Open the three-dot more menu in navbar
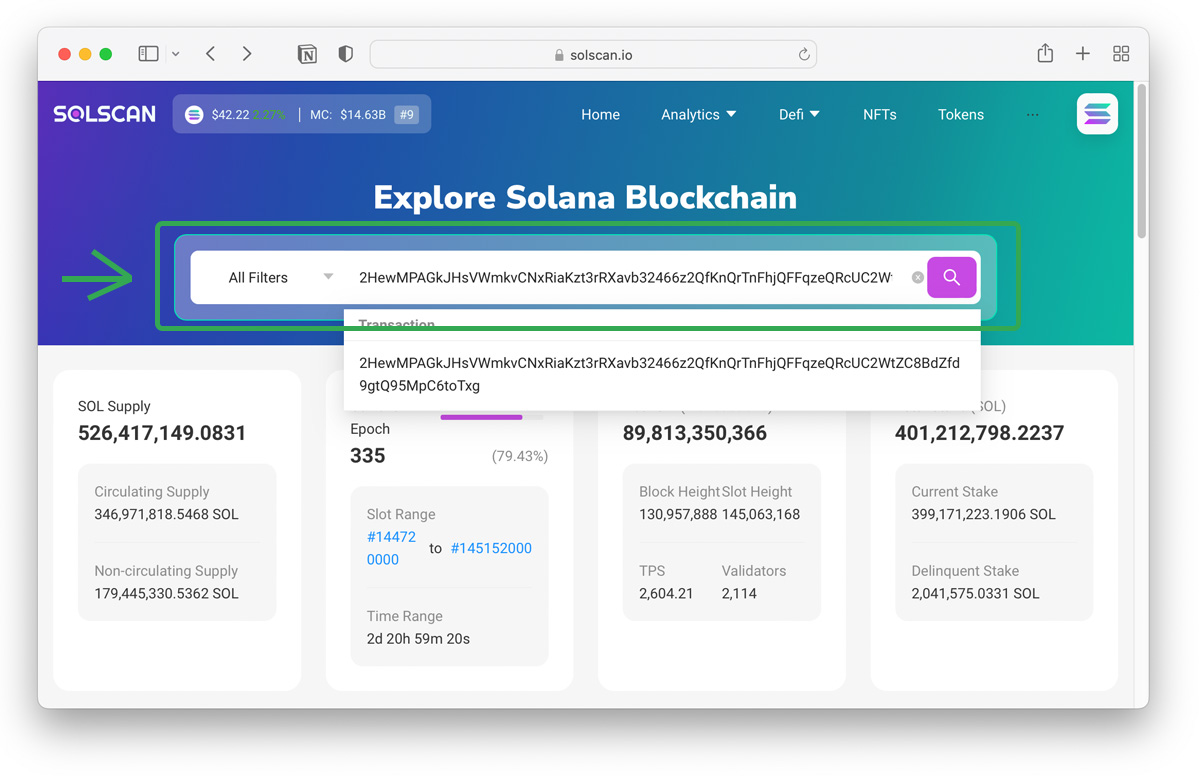The height and width of the screenshot is (776, 1200). pyautogui.click(x=1032, y=114)
